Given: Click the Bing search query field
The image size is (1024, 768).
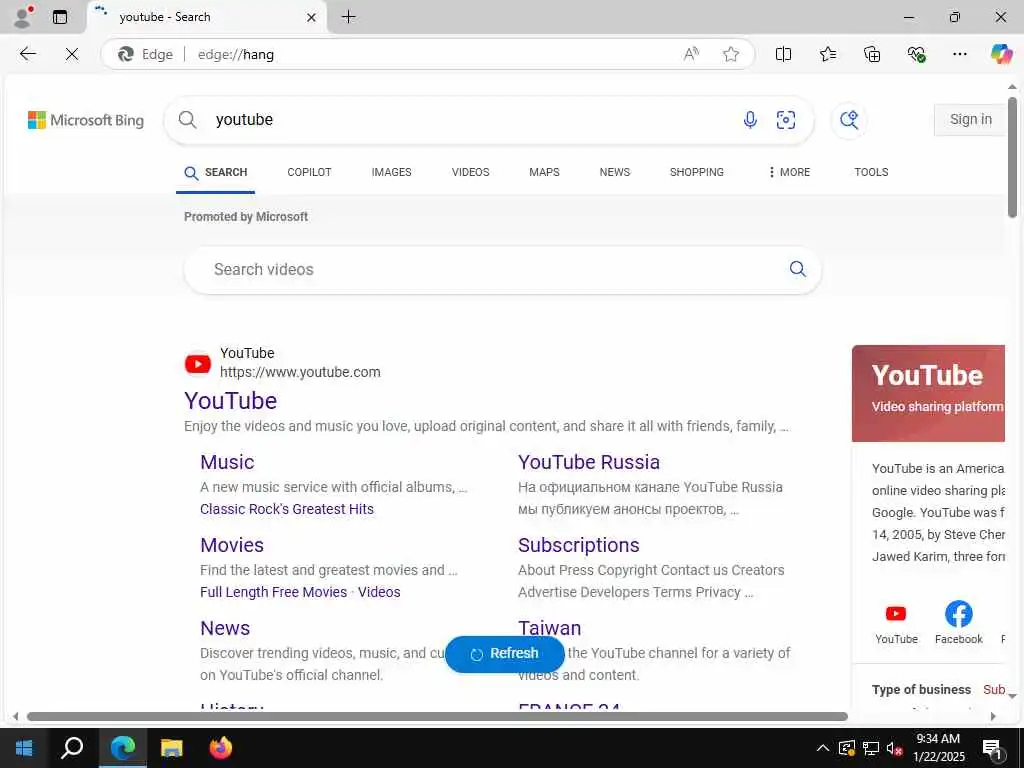Looking at the screenshot, I should click(x=470, y=120).
